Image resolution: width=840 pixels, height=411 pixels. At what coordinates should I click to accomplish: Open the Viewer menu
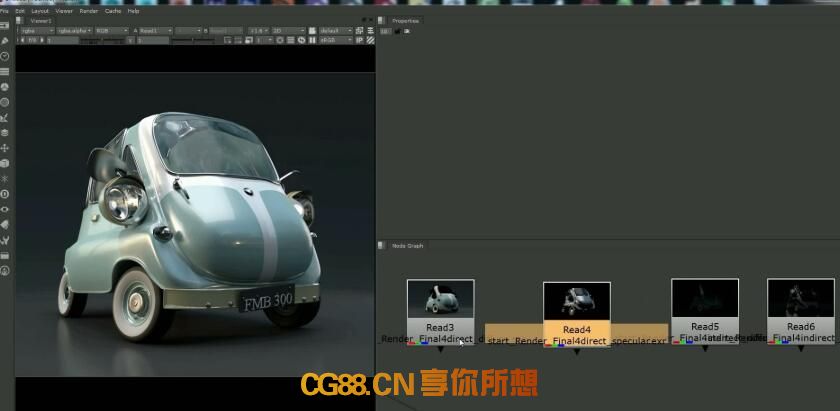click(x=64, y=11)
